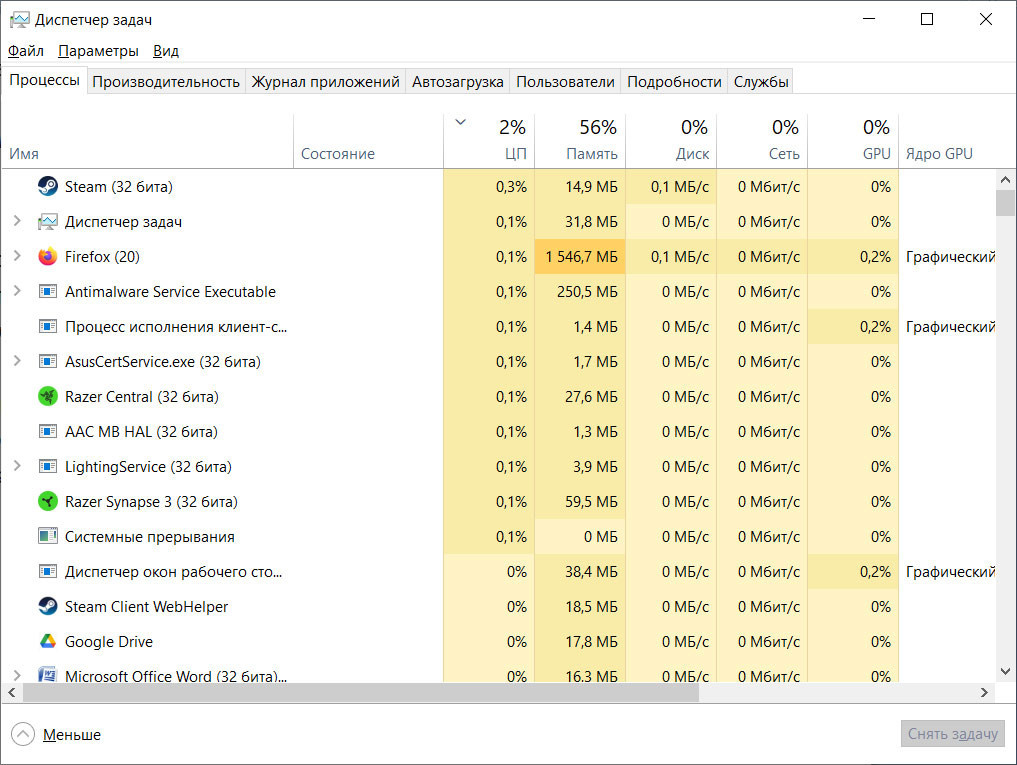Click the LightingService process icon

[47, 467]
